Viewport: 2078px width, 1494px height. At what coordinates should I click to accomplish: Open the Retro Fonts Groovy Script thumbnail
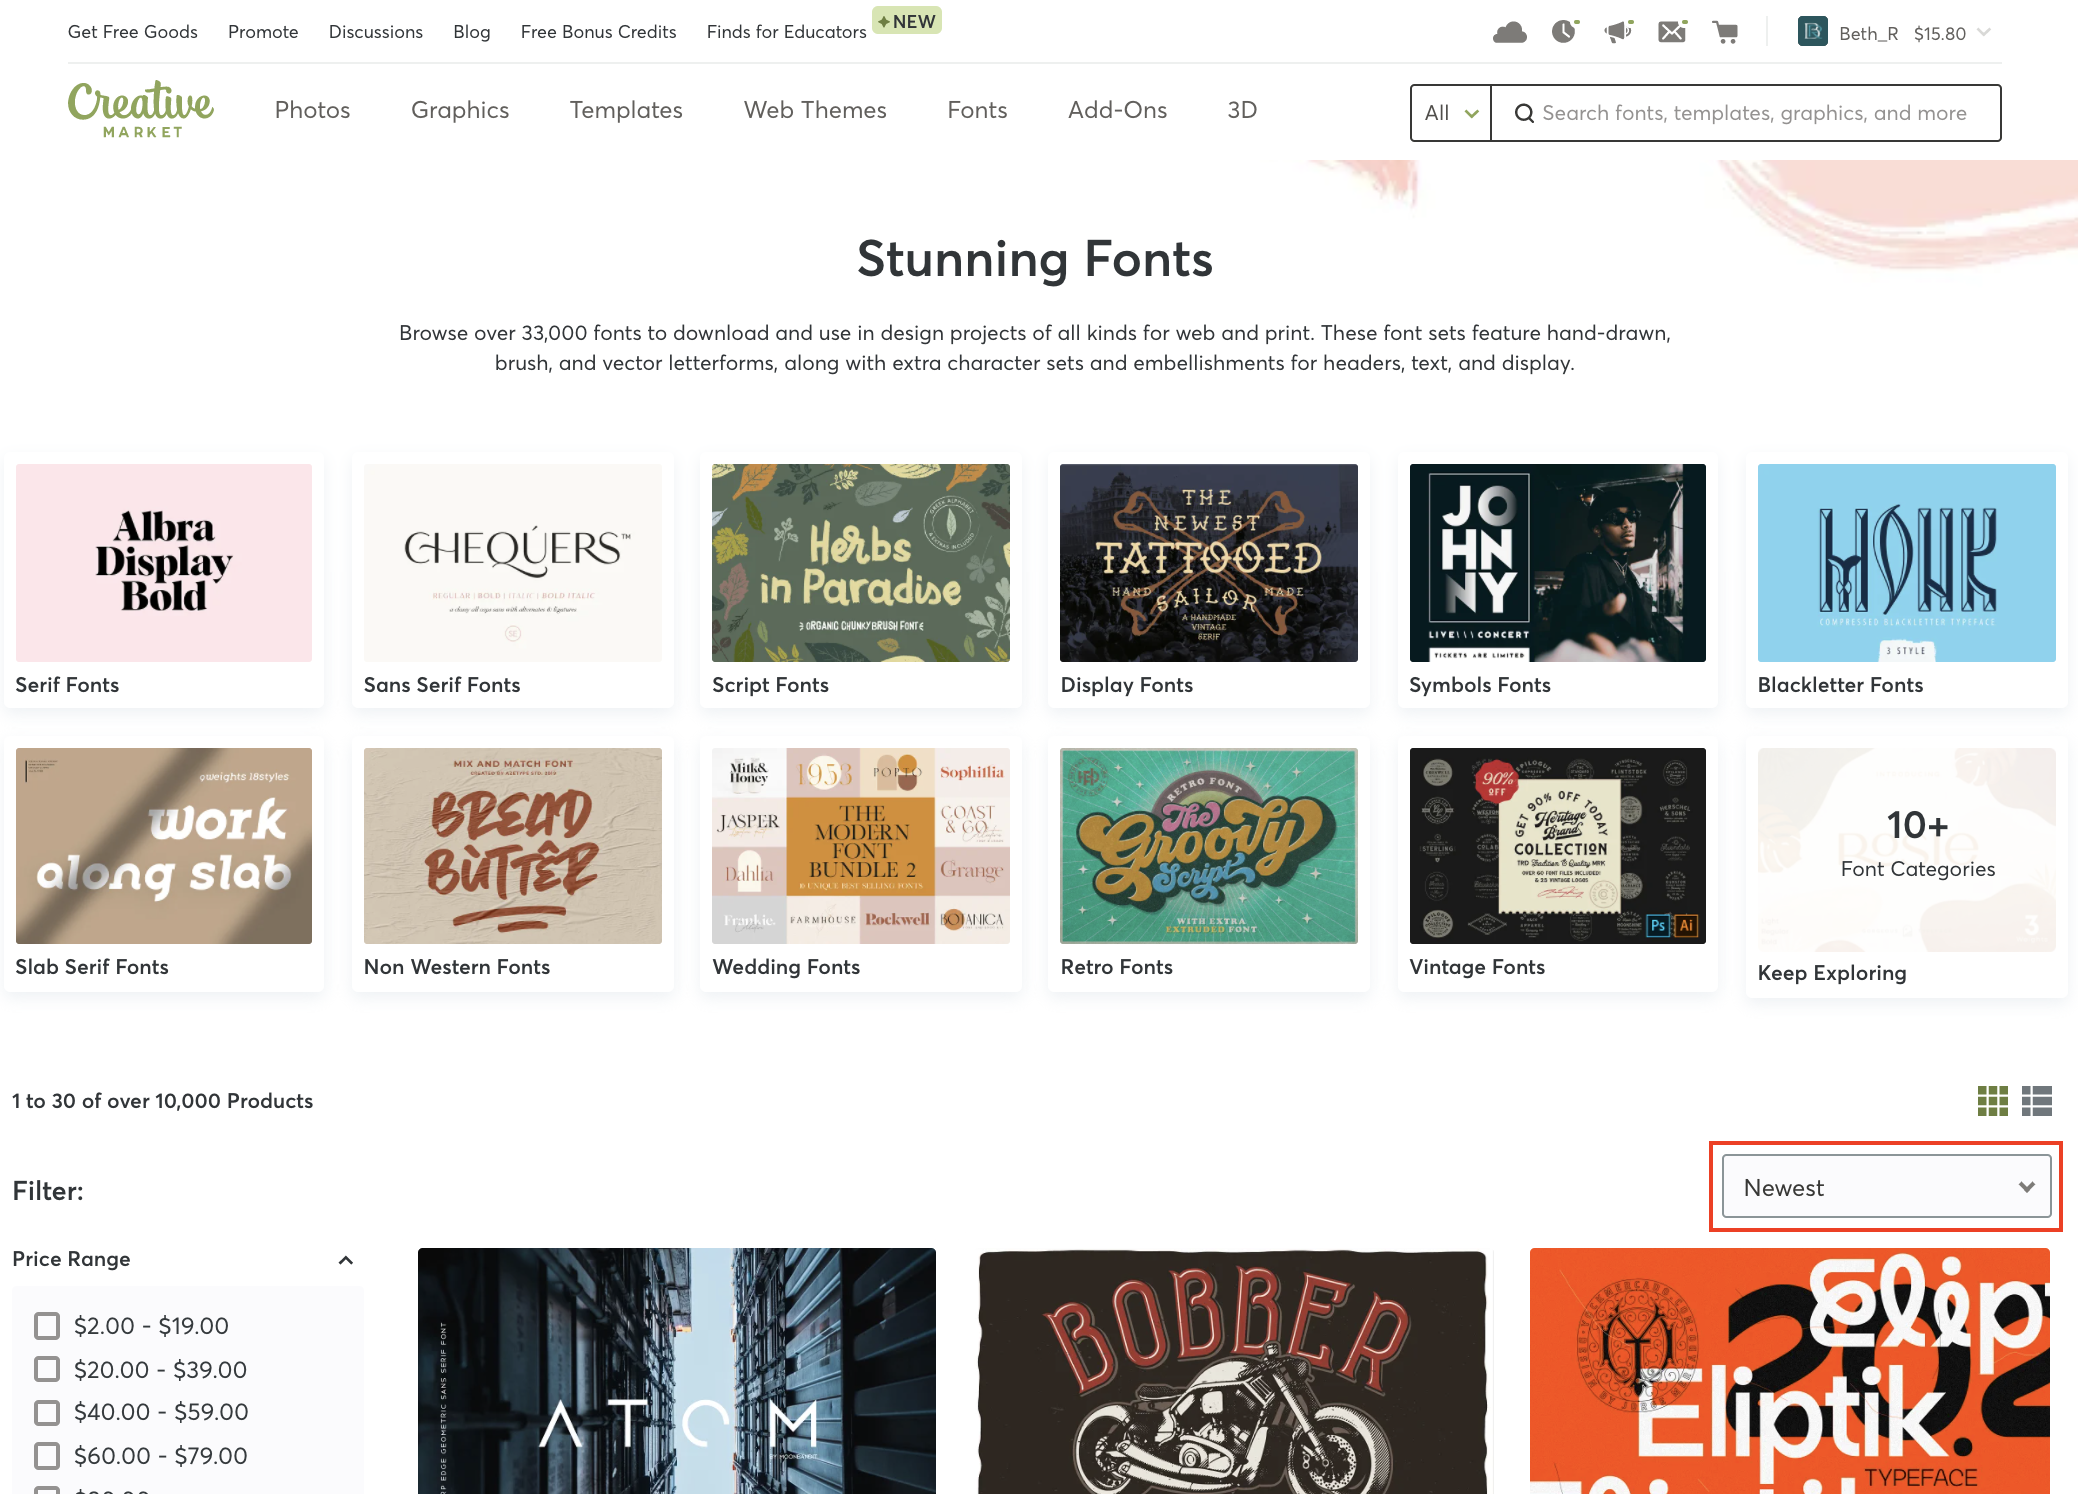pyautogui.click(x=1209, y=846)
